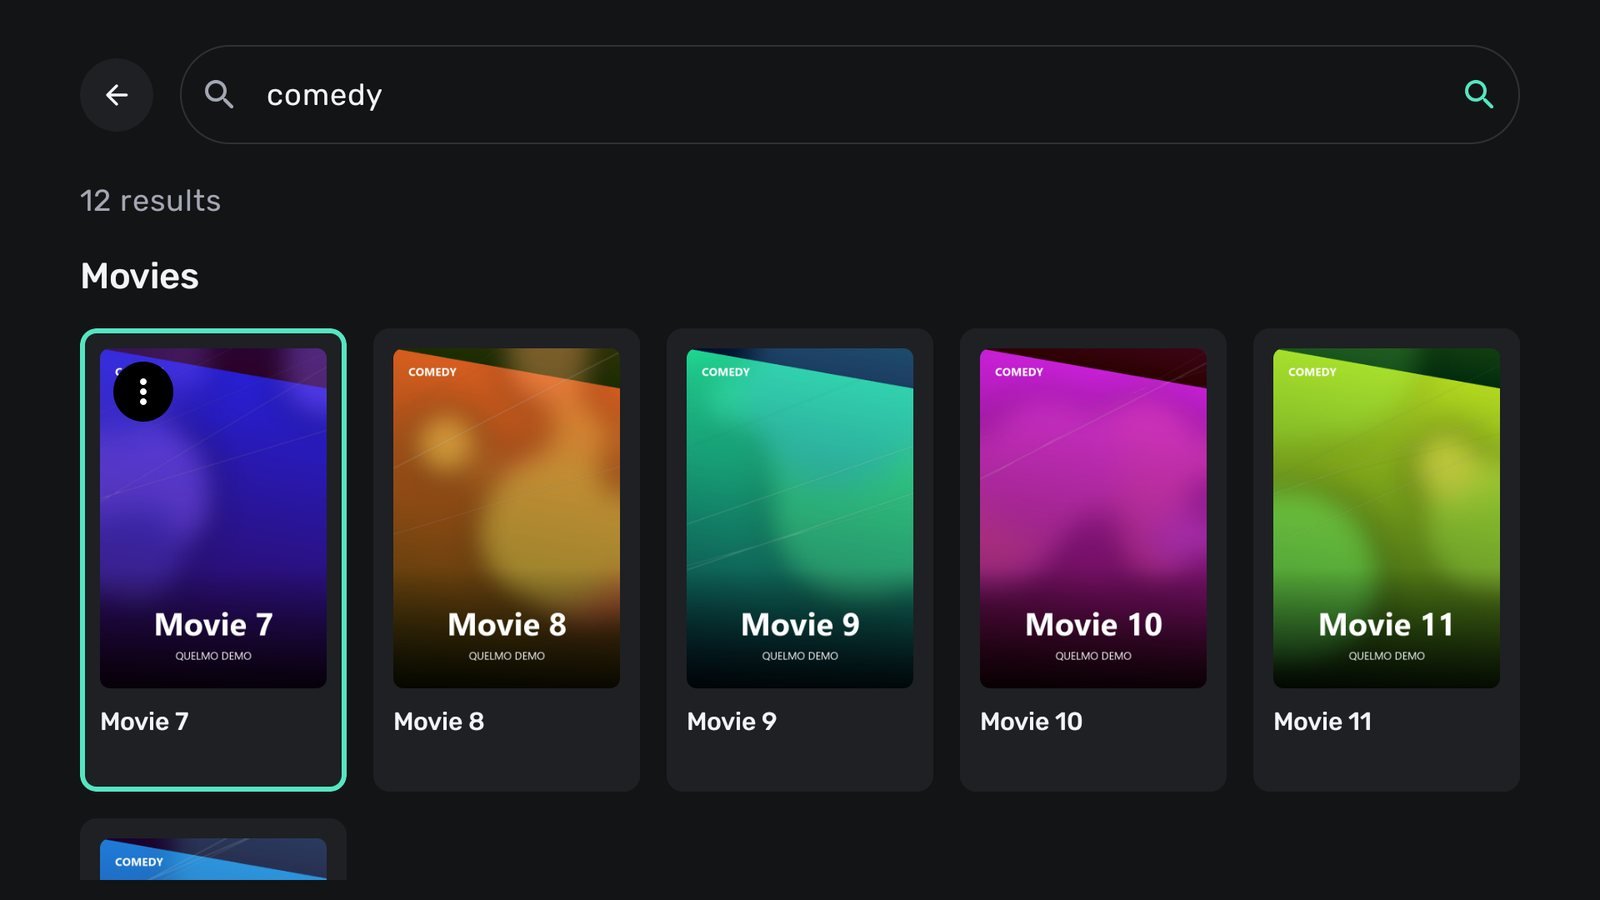Click the COMEDY tag on Movie 11 poster

pos(1312,372)
